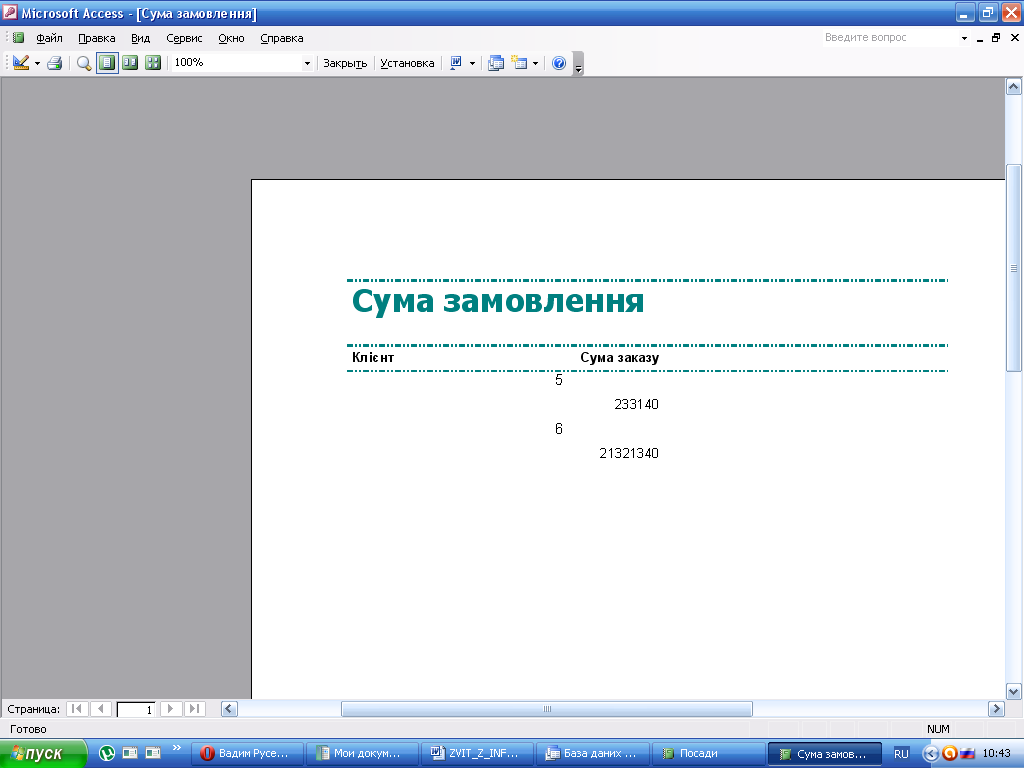Click the Сума замовлення report title

pos(498,301)
